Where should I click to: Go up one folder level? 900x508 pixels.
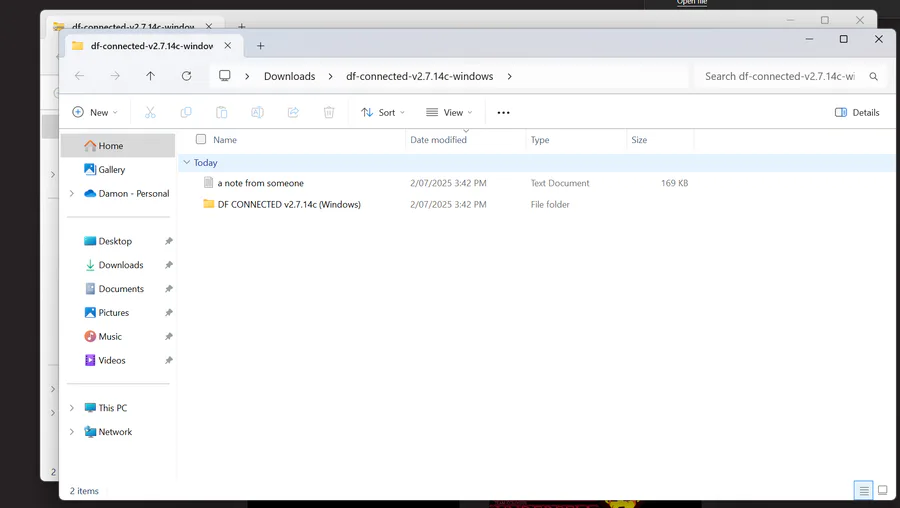pos(150,76)
